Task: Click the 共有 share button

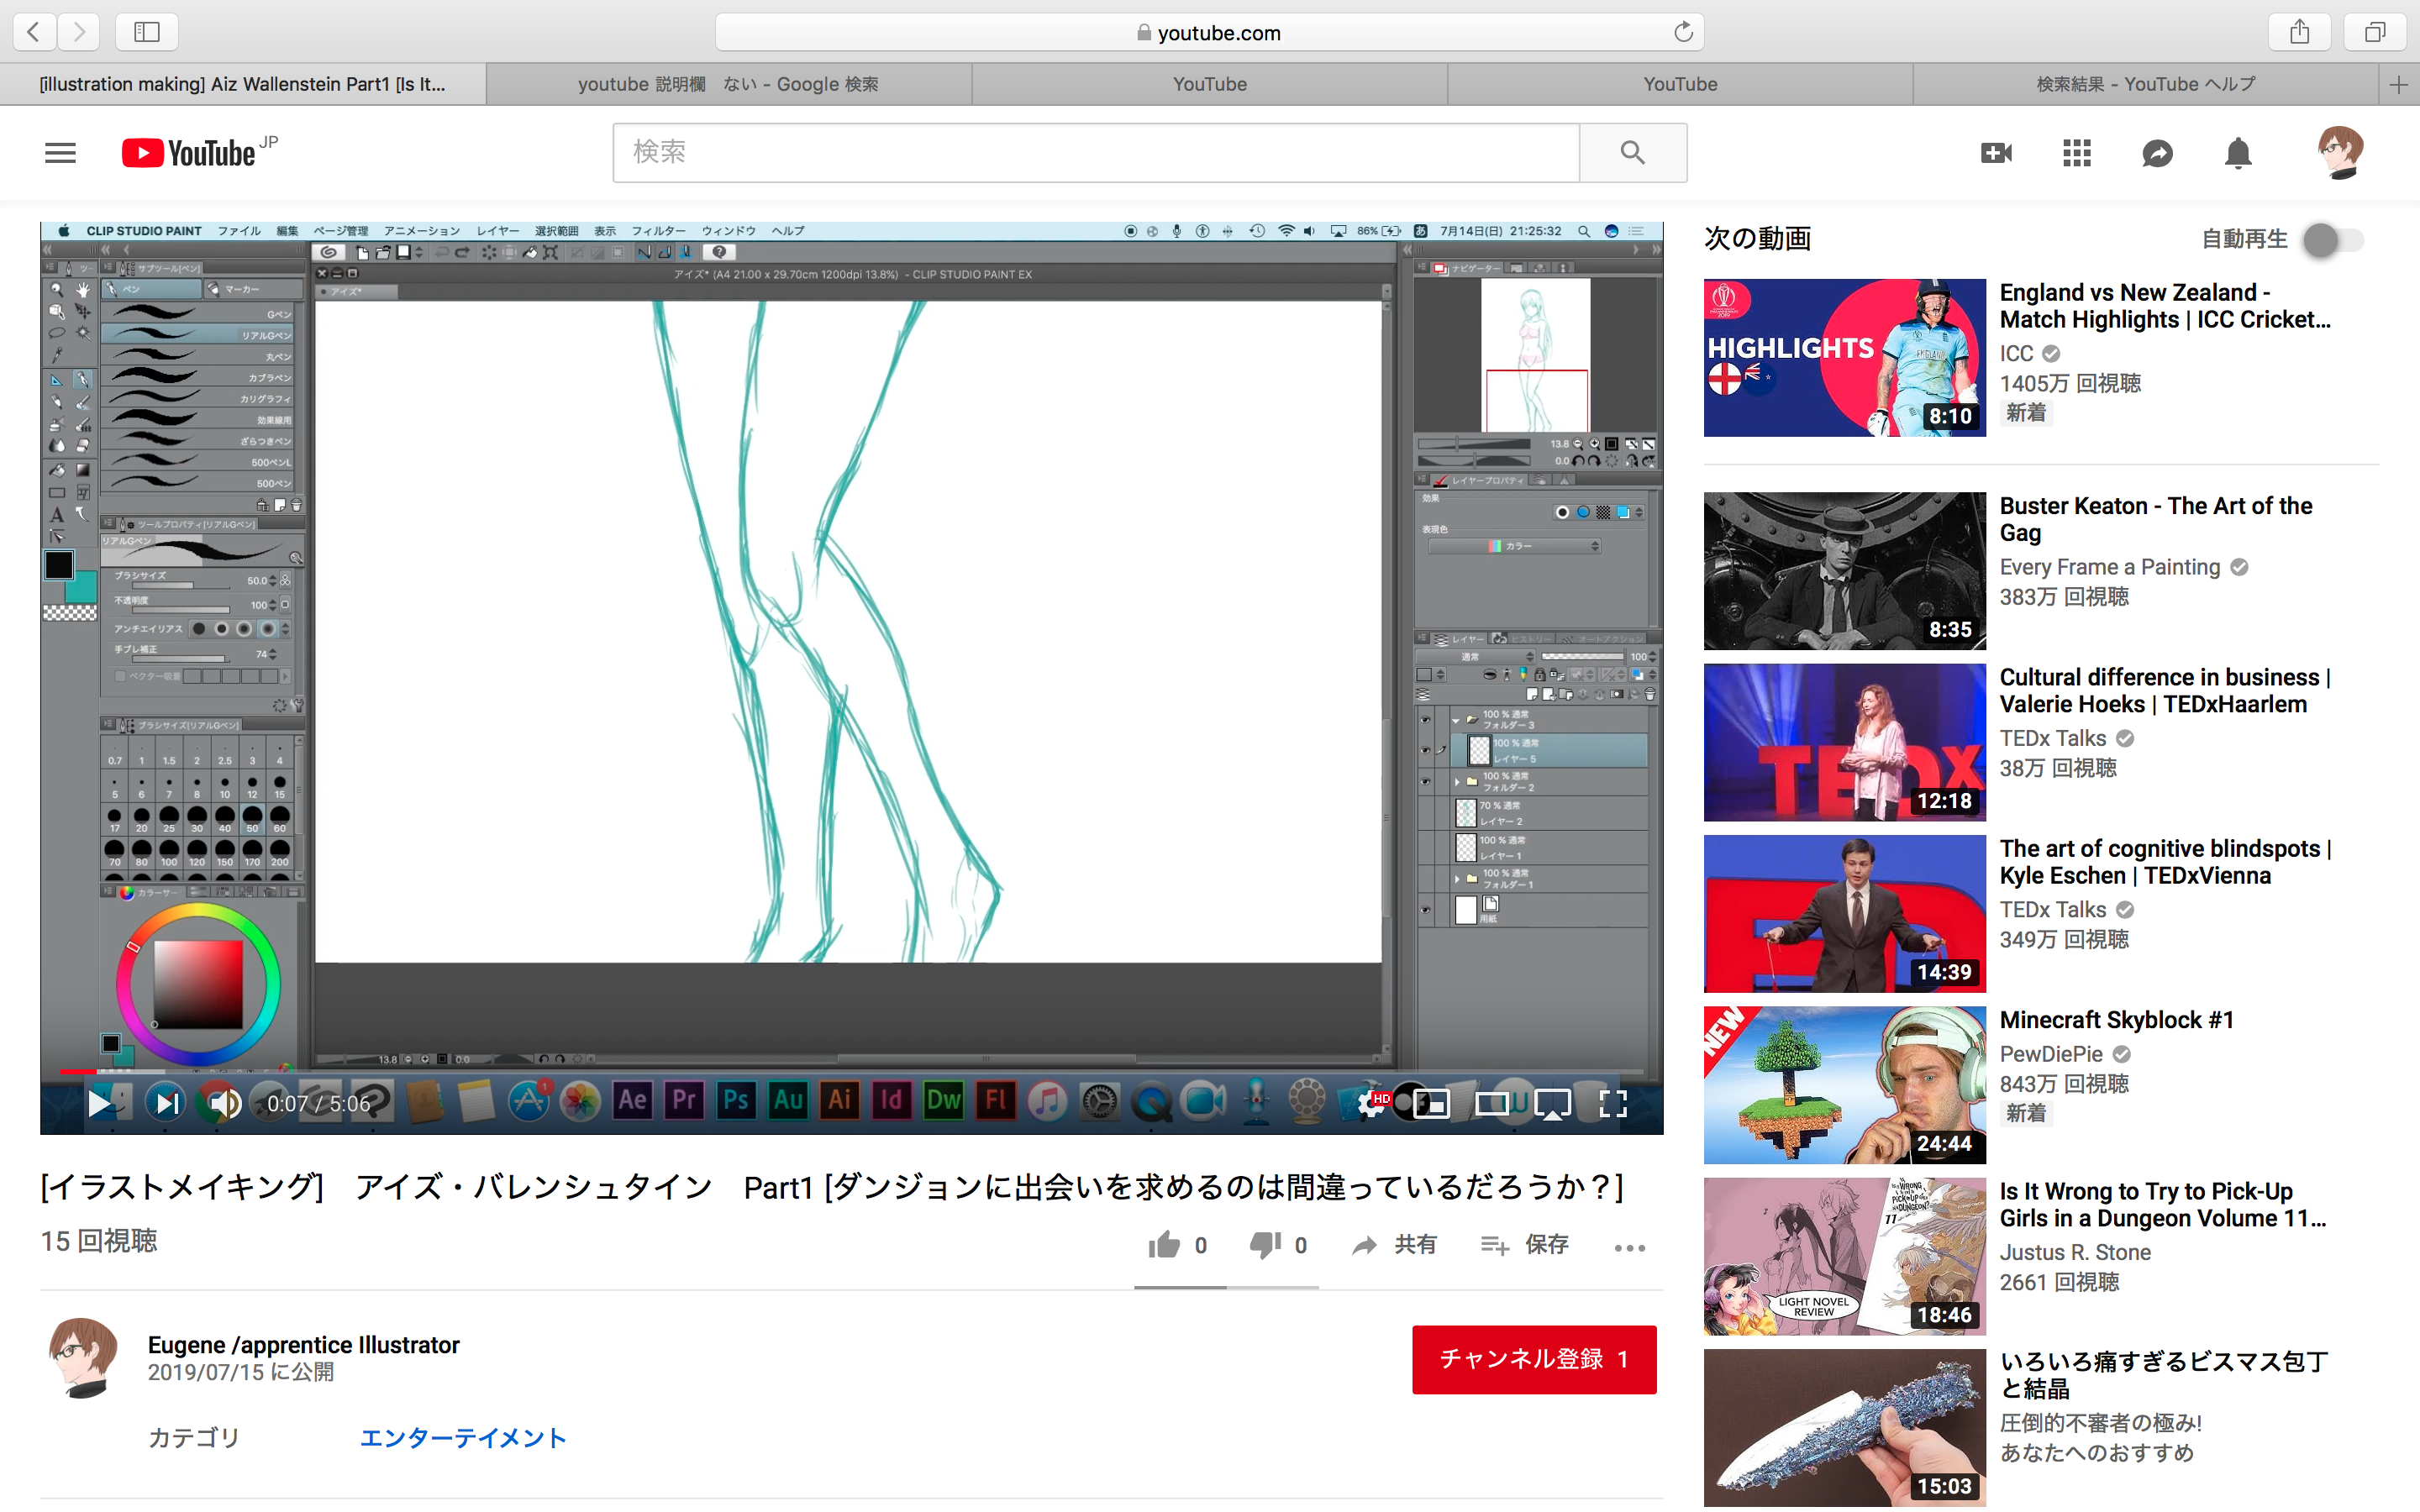Action: (1394, 1245)
